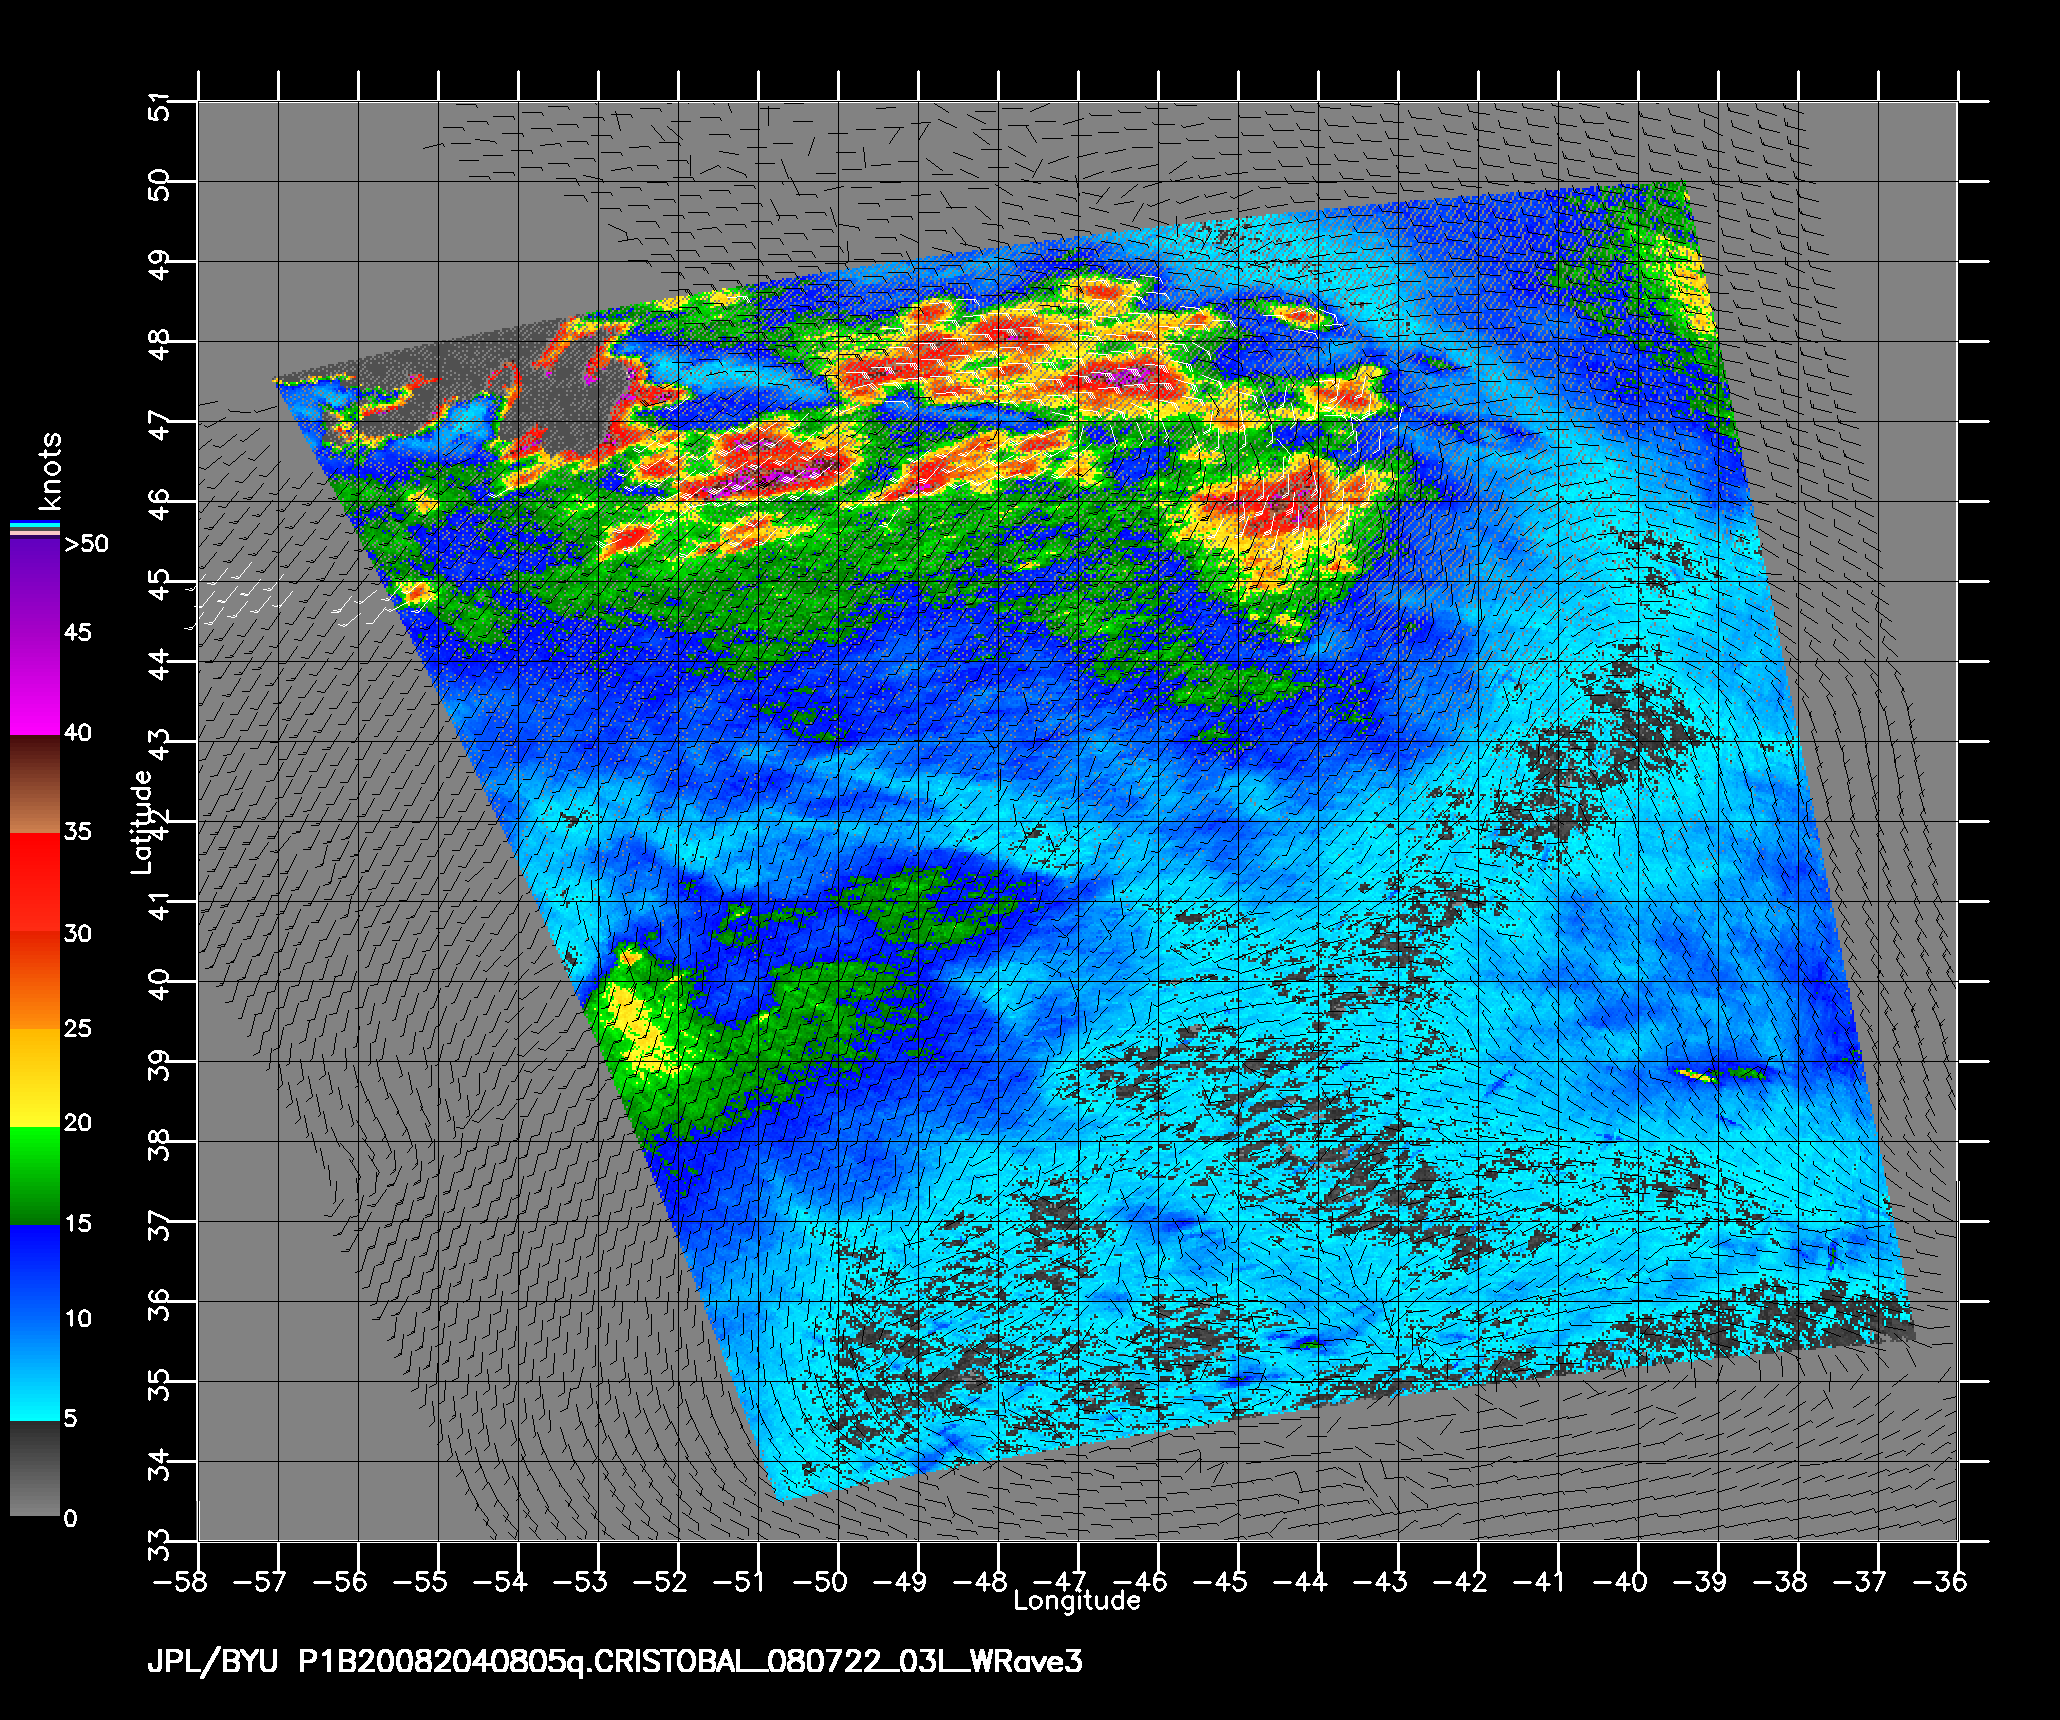Click latitude tick label 39
The height and width of the screenshot is (1720, 2060).
(x=159, y=1063)
